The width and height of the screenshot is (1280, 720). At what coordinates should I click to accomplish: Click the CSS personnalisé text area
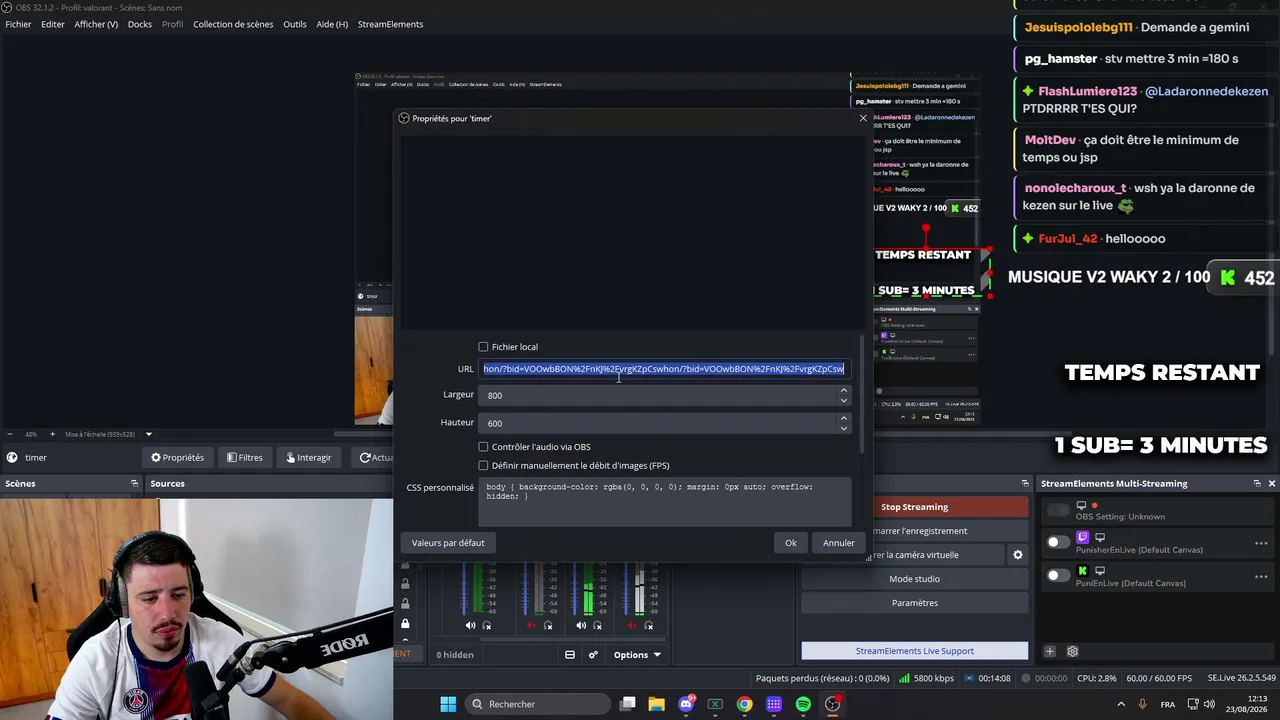click(664, 501)
